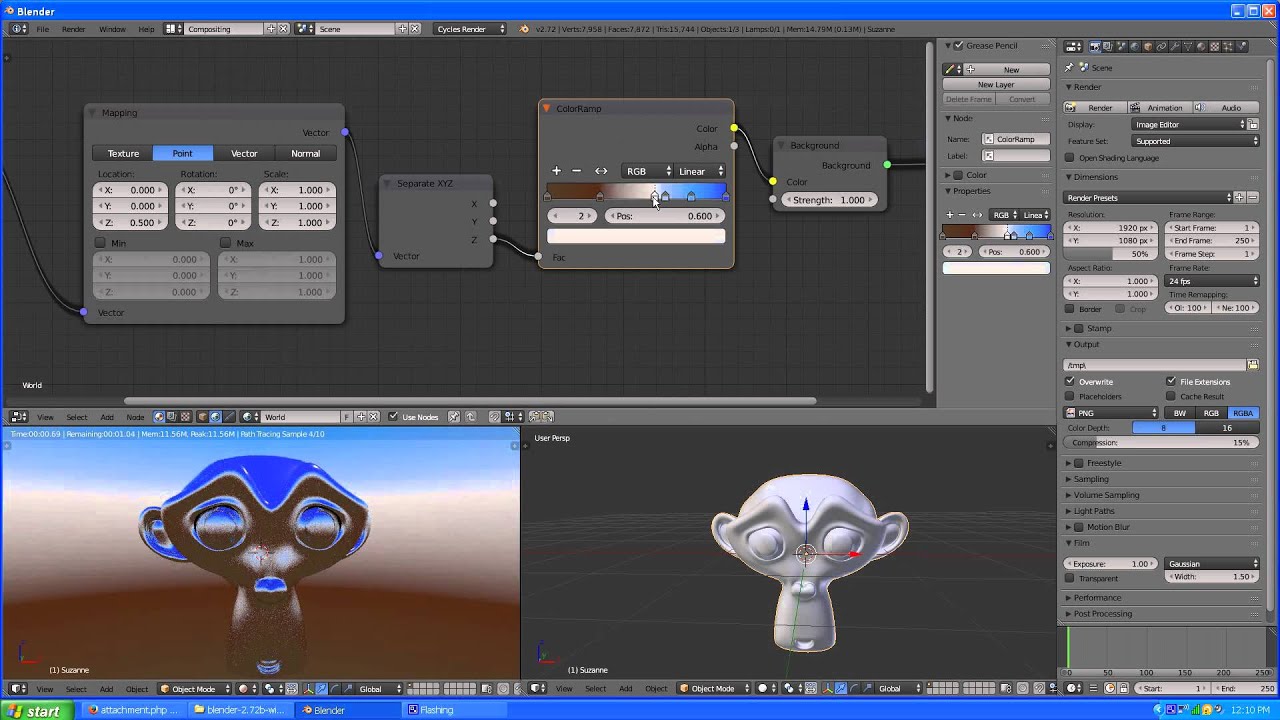Click the folder icon for output path

pos(1253,365)
